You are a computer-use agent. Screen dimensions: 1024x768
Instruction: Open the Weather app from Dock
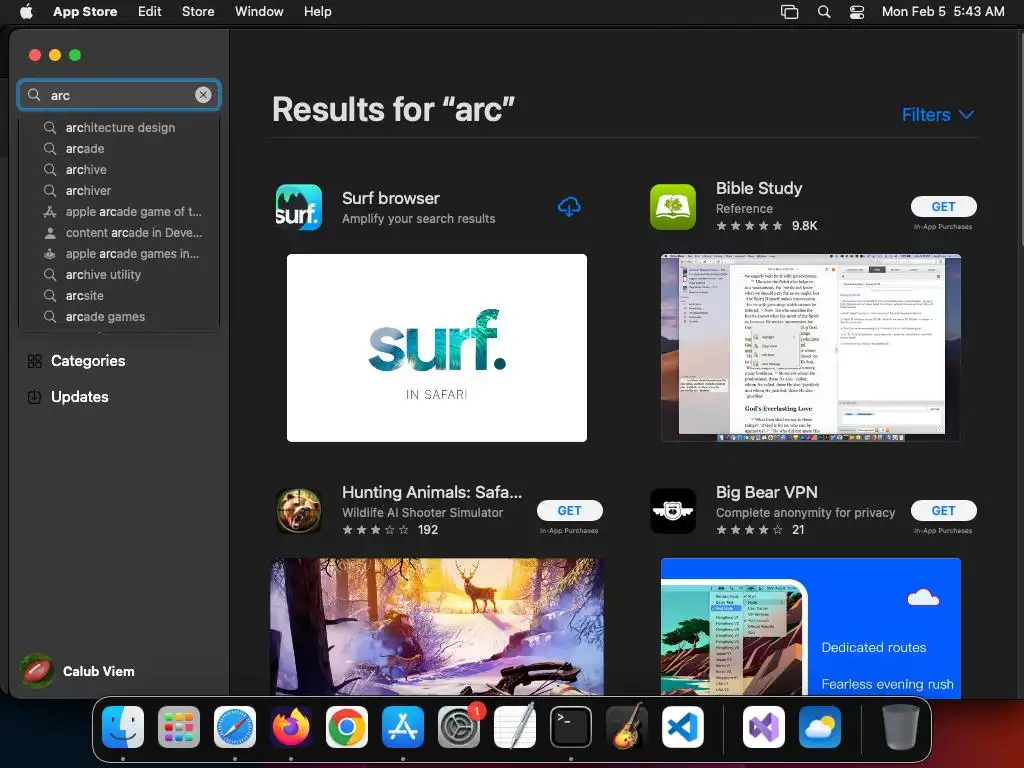[x=820, y=727]
